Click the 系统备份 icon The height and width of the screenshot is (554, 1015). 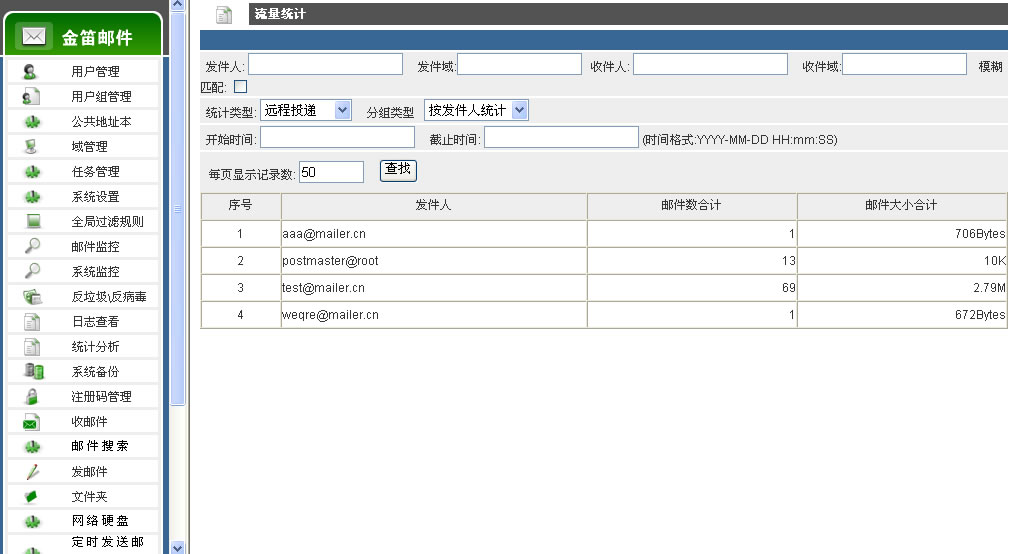(31, 371)
